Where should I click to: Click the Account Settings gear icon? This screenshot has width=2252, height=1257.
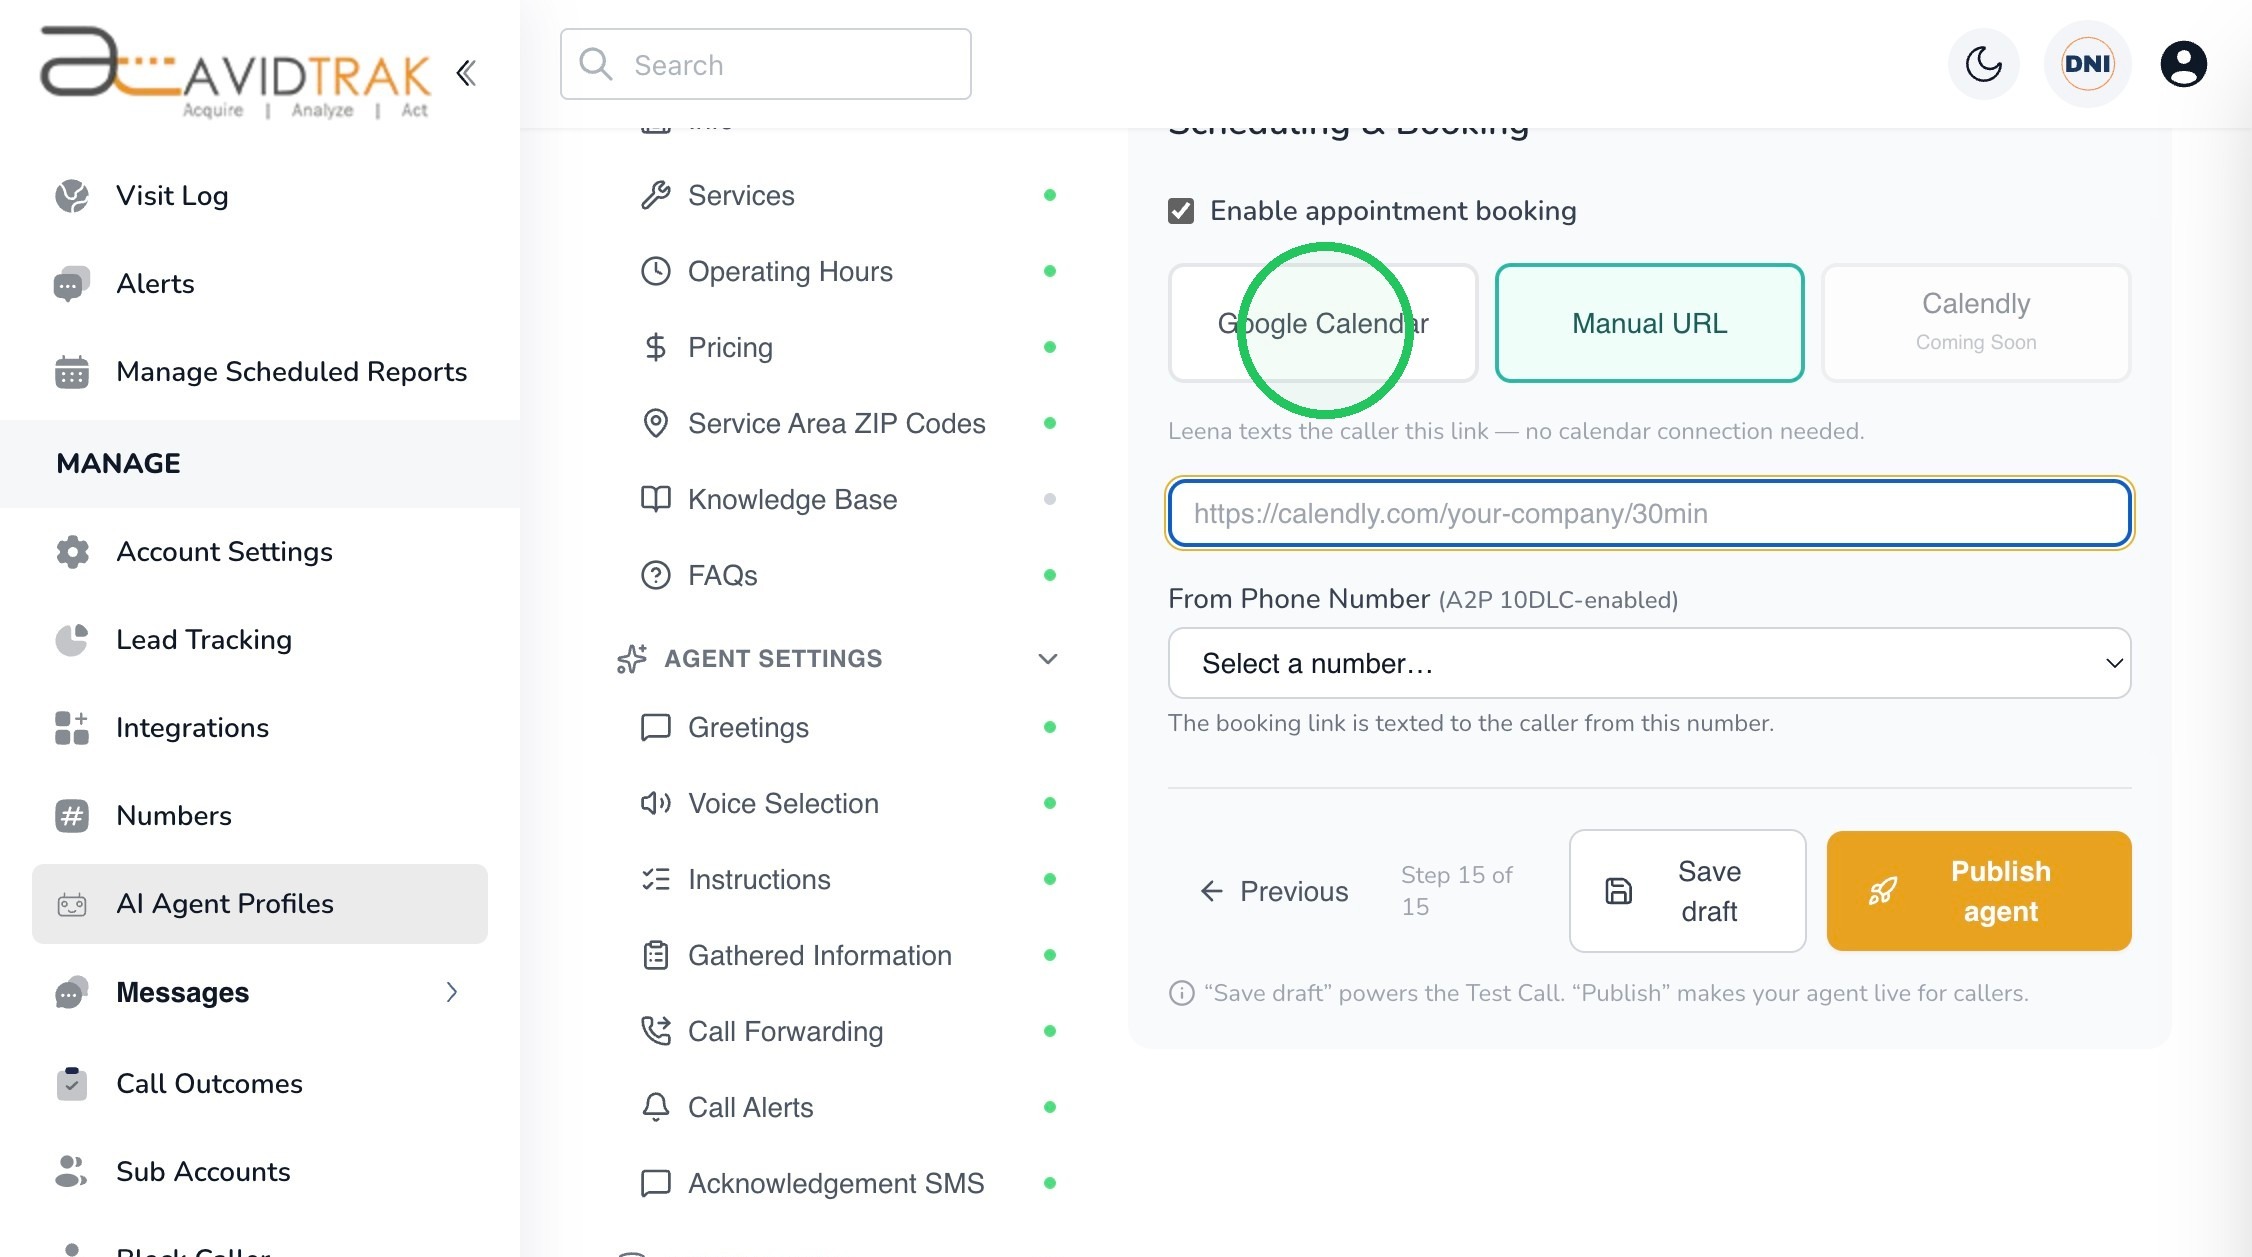pyautogui.click(x=72, y=552)
